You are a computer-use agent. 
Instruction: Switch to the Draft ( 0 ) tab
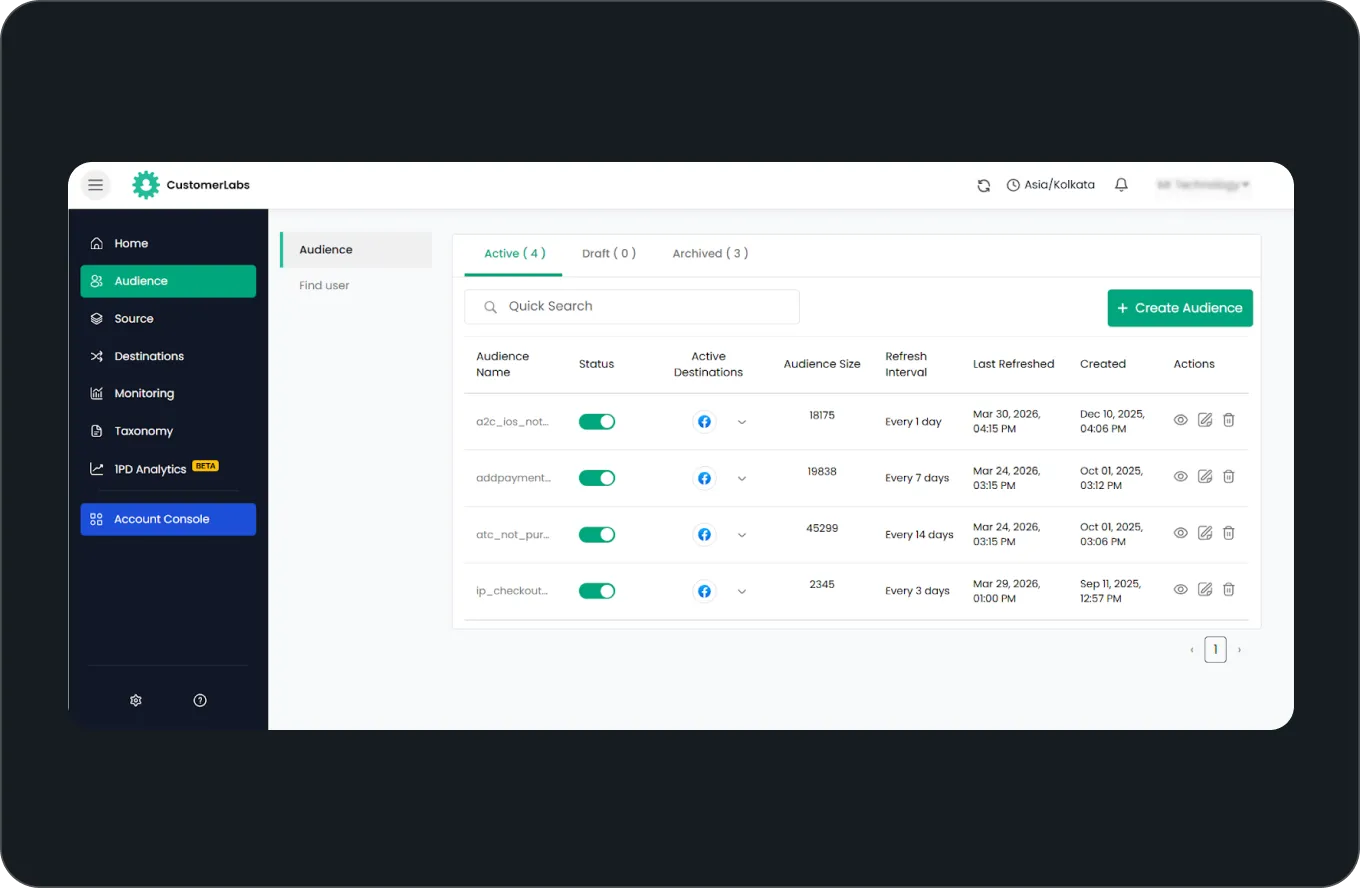[609, 253]
